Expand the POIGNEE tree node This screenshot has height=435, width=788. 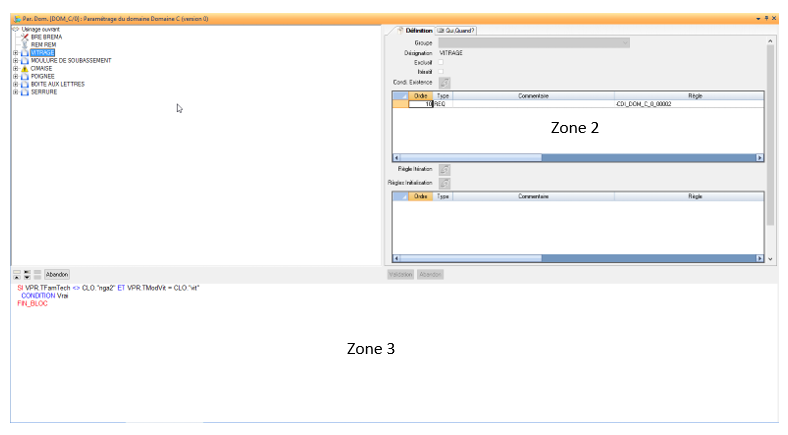click(15, 76)
